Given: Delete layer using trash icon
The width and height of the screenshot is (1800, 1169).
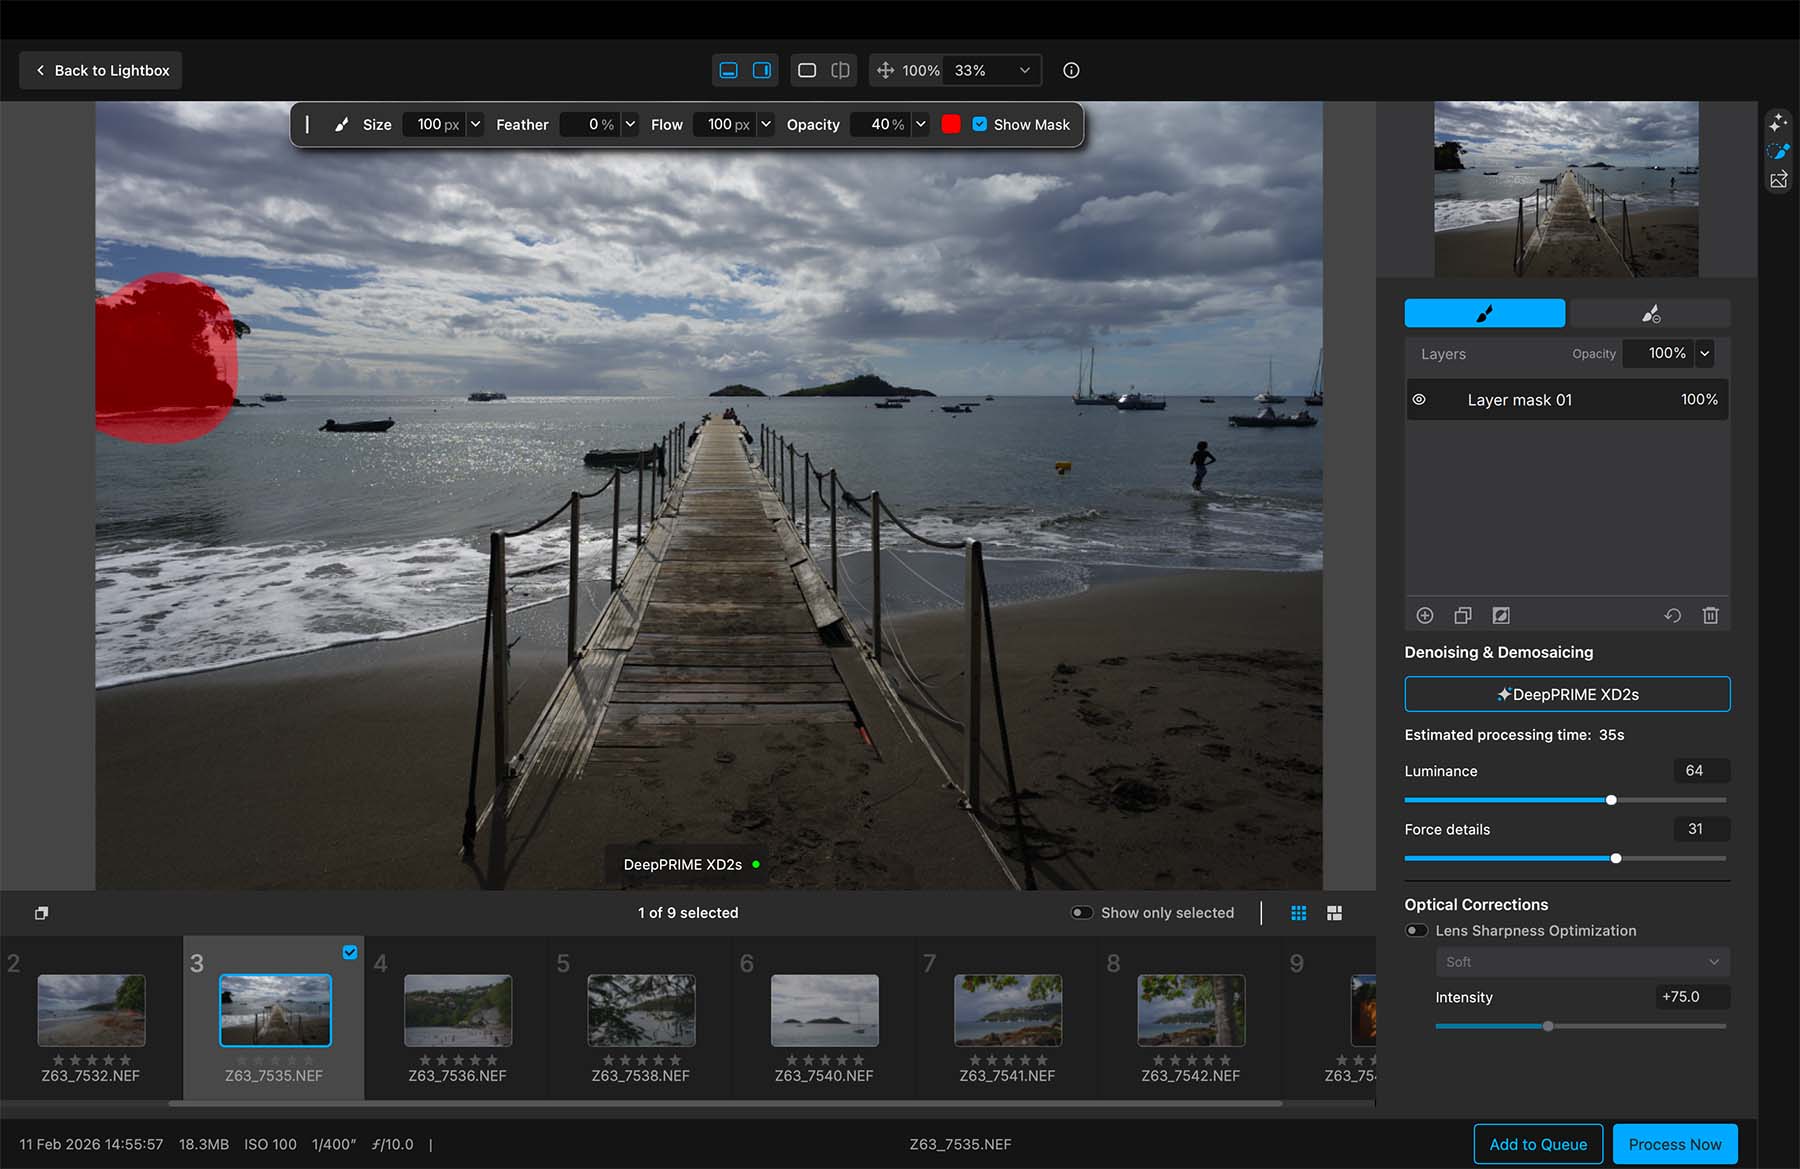Looking at the screenshot, I should 1710,616.
